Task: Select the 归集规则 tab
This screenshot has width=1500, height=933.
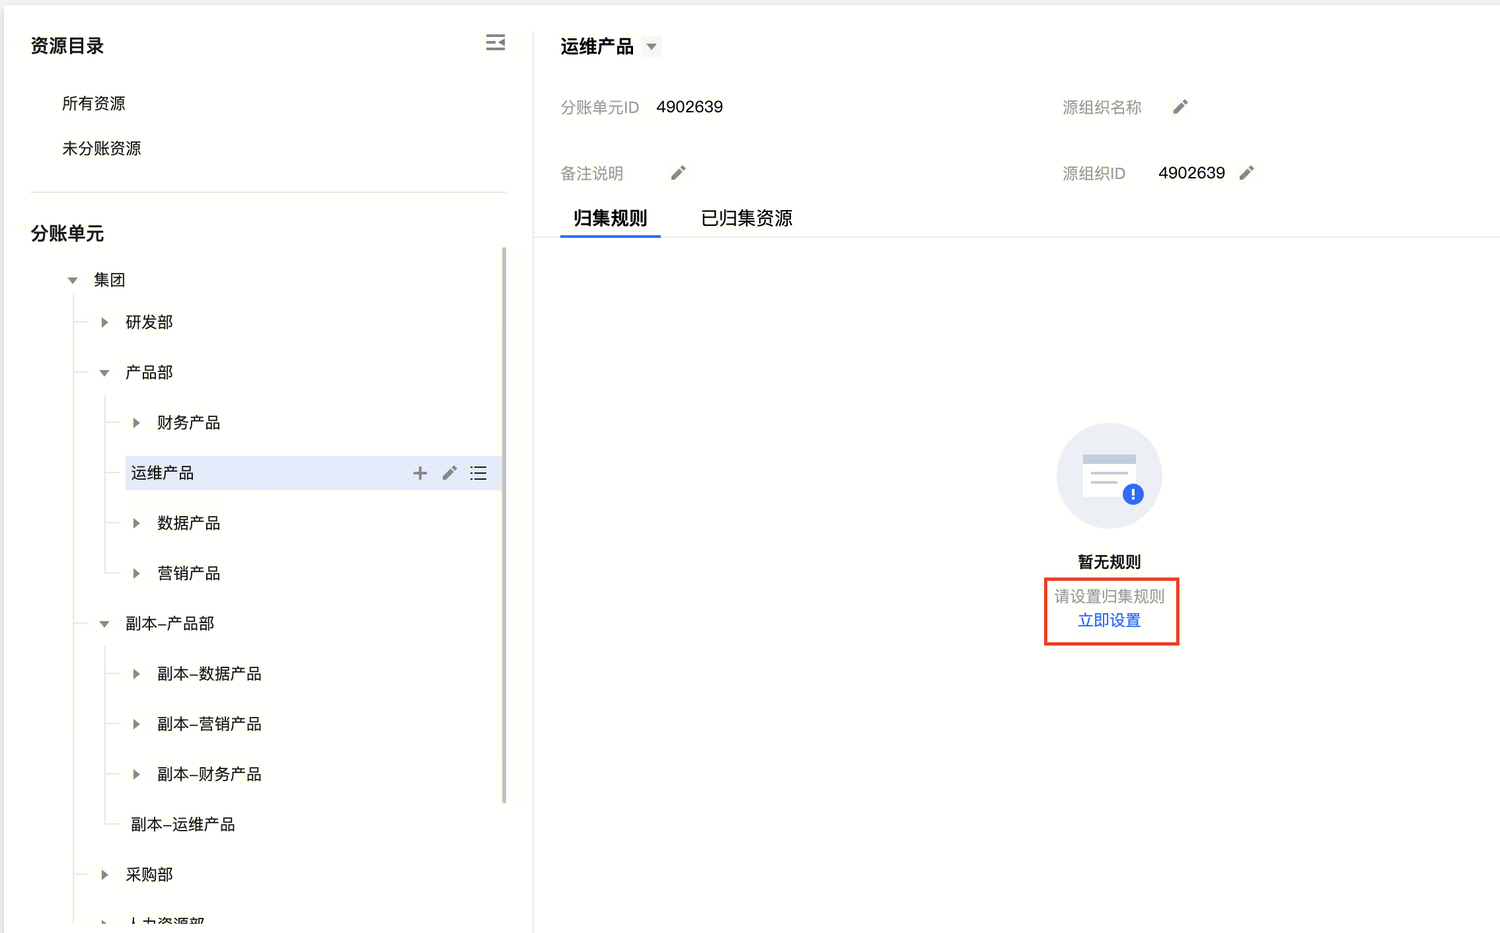Action: [610, 218]
